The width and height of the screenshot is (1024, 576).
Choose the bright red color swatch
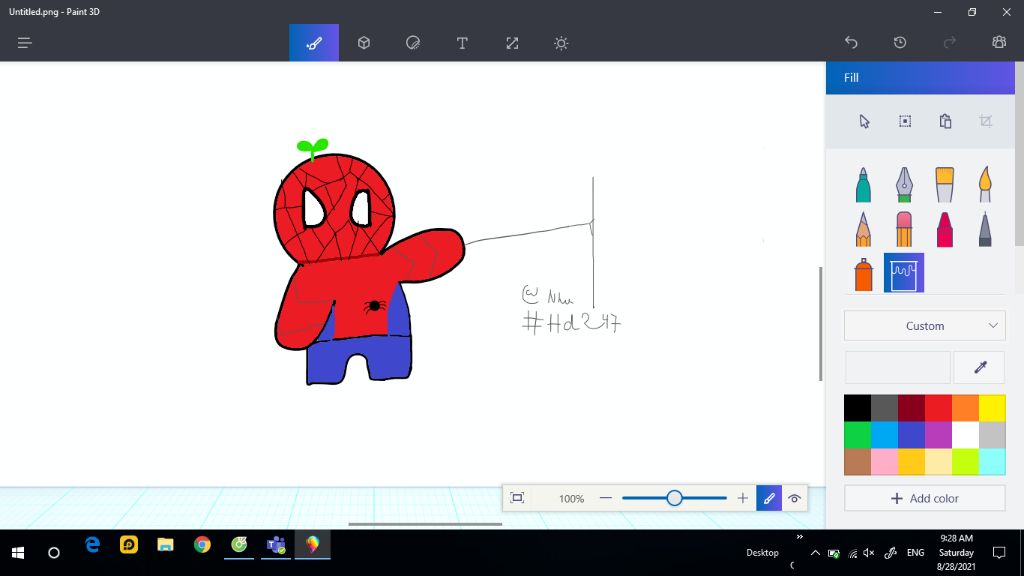[x=938, y=408]
